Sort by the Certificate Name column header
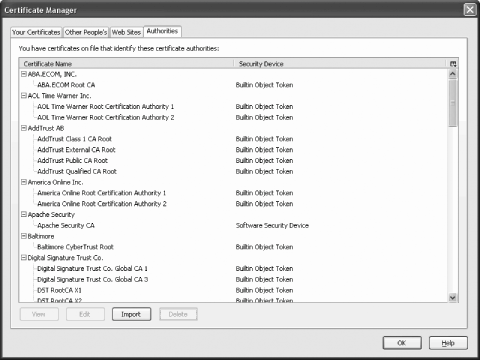481x360 pixels. 127,64
